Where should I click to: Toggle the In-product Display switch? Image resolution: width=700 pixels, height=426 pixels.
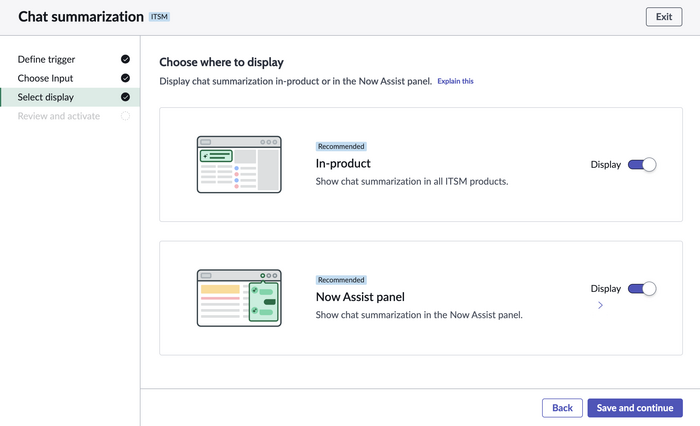tap(642, 165)
